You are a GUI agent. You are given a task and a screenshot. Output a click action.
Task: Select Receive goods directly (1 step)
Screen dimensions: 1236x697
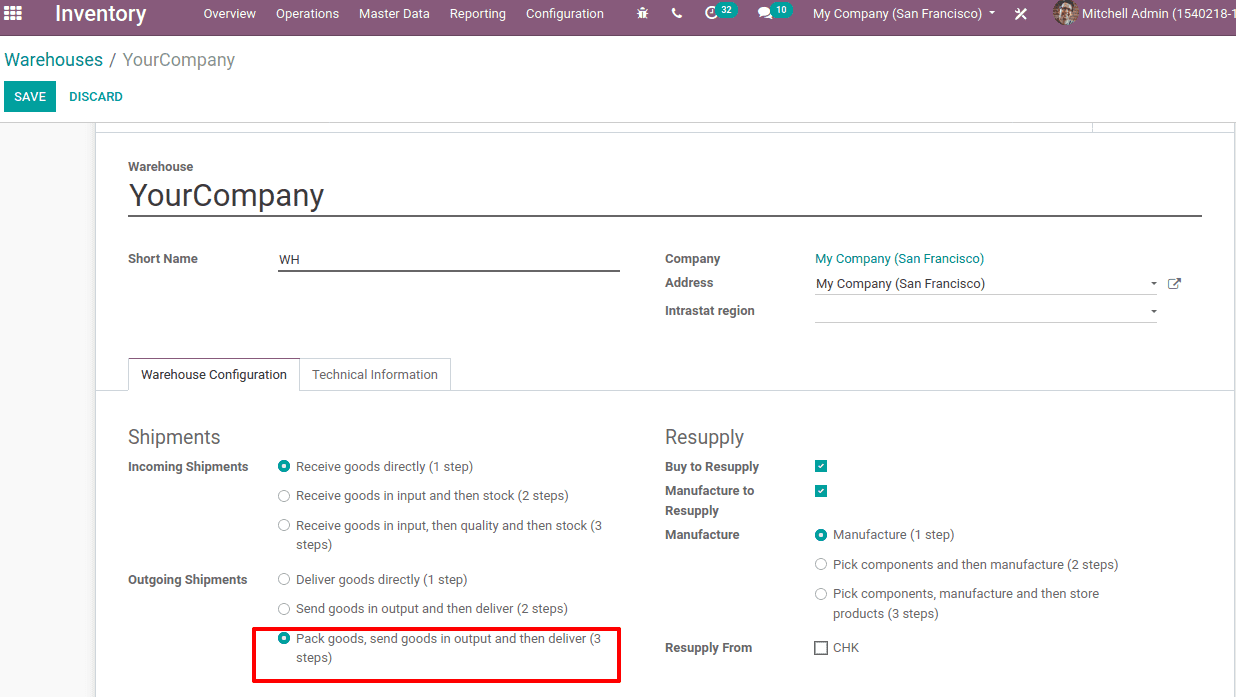(x=284, y=466)
